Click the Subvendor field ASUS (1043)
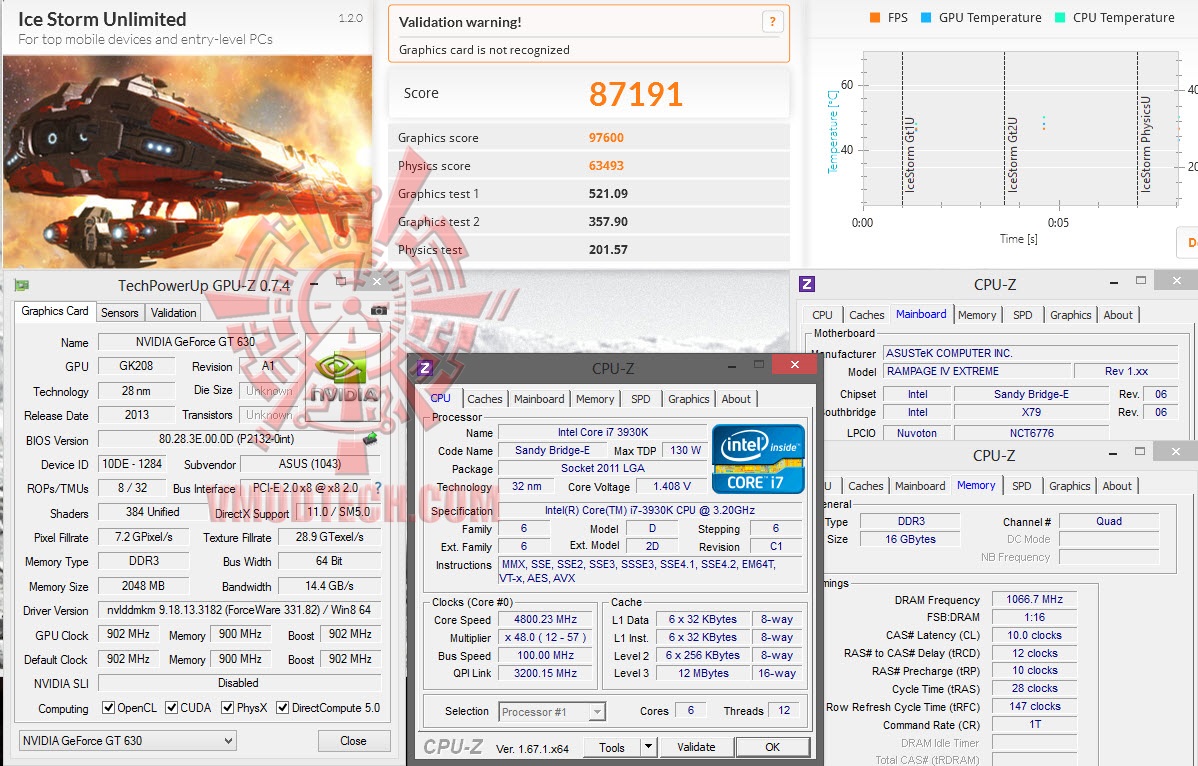This screenshot has width=1198, height=766. pos(310,464)
